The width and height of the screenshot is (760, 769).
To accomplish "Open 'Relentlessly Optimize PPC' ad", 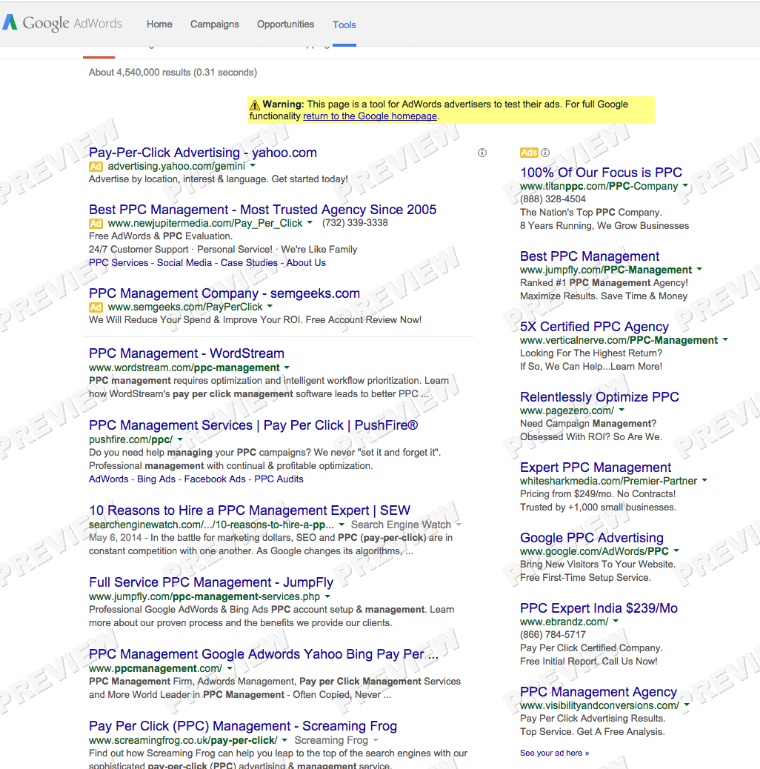I will tap(599, 397).
